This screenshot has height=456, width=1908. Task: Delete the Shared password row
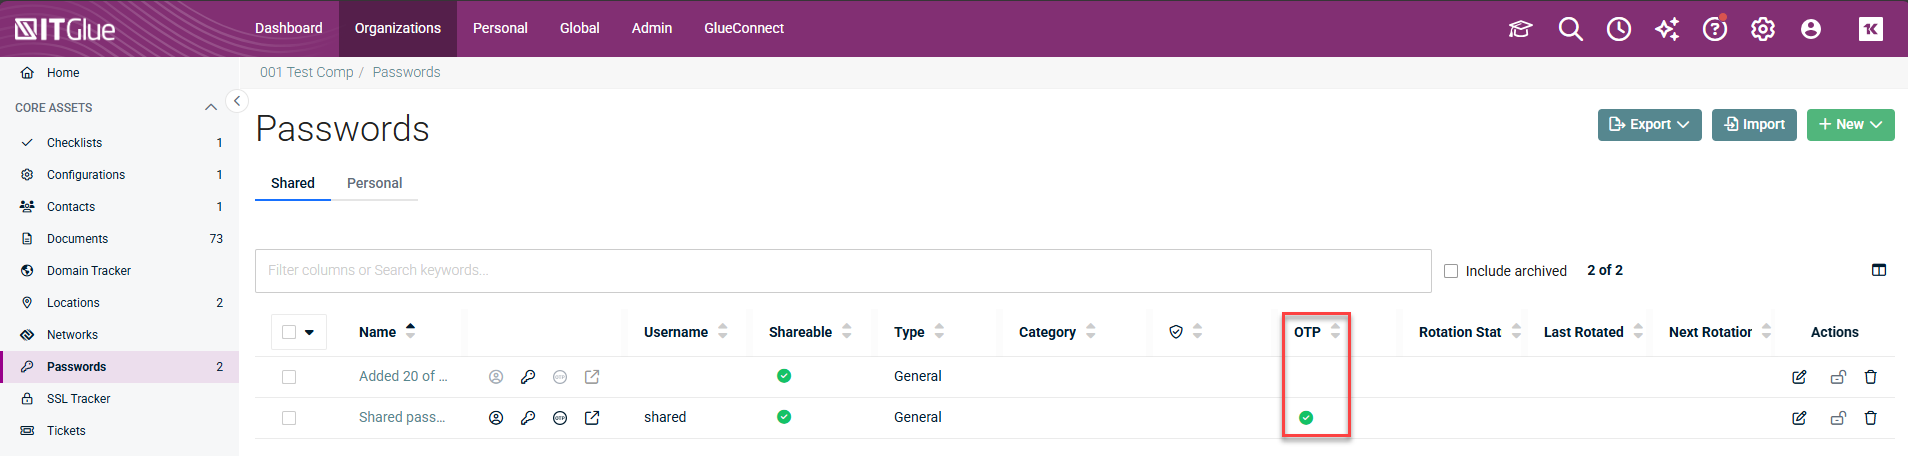pos(1870,418)
